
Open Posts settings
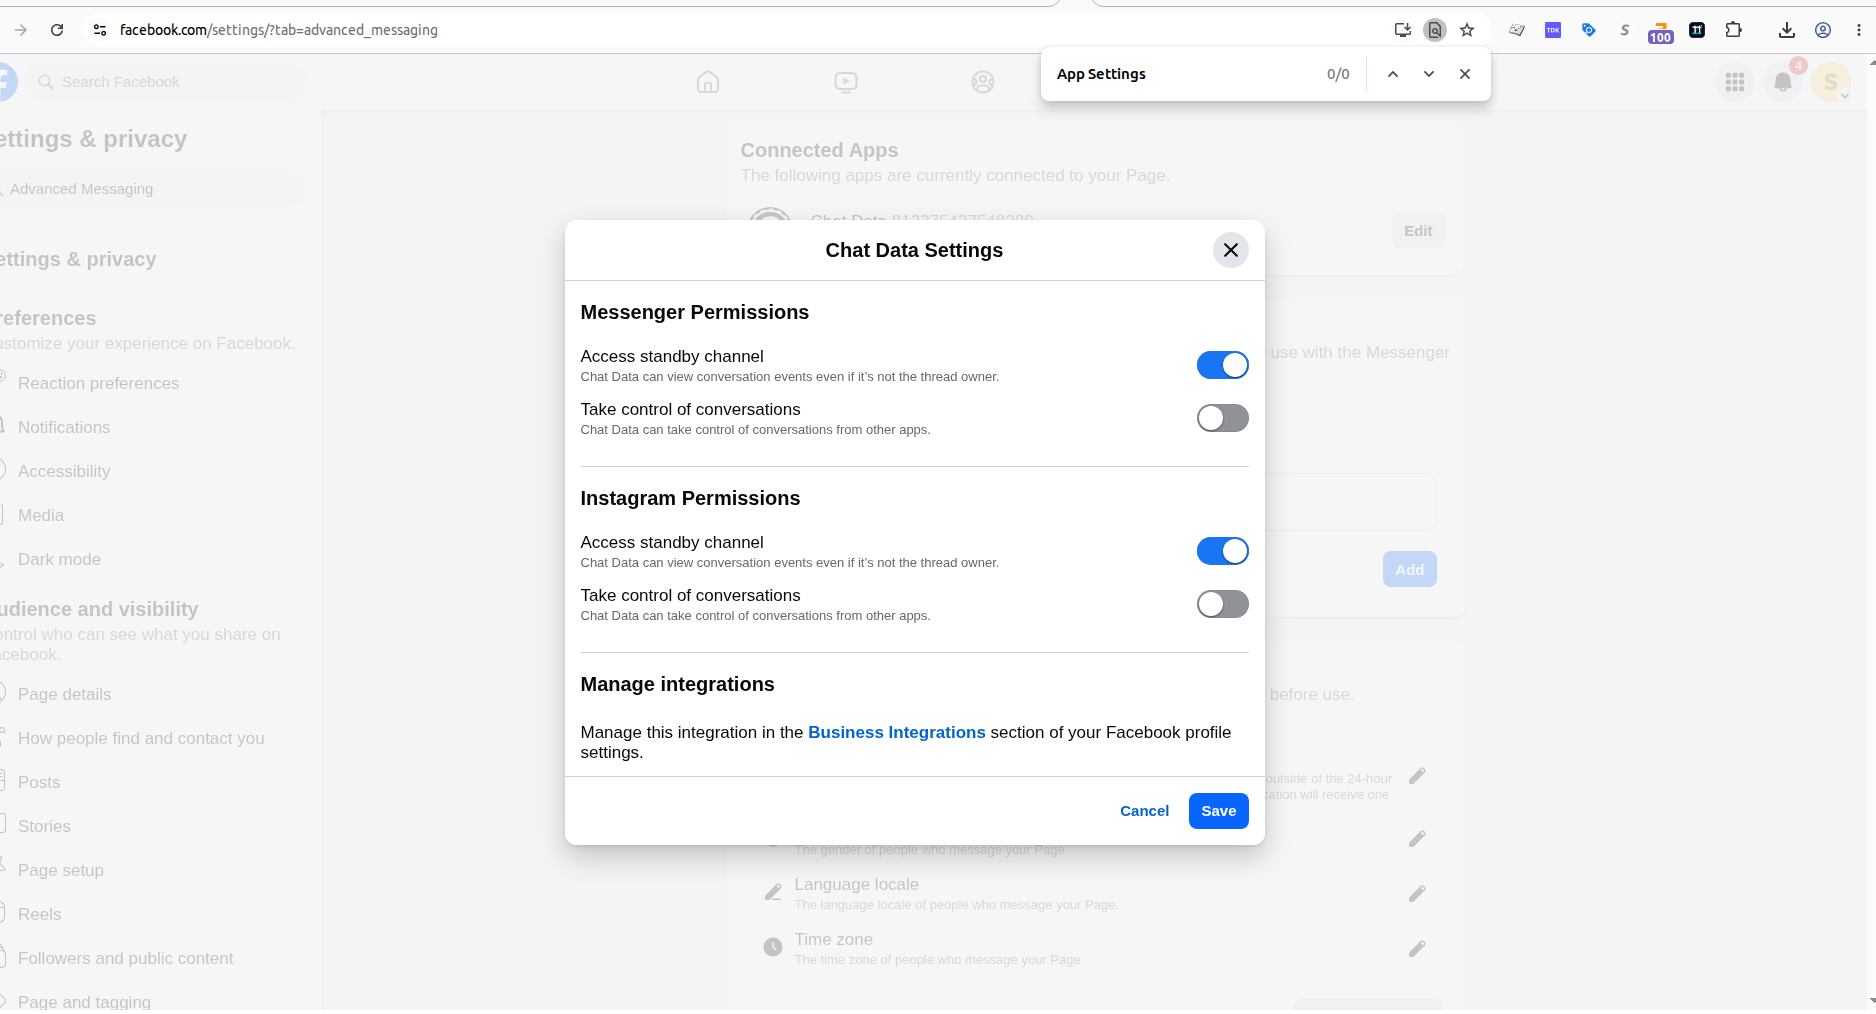(x=39, y=782)
